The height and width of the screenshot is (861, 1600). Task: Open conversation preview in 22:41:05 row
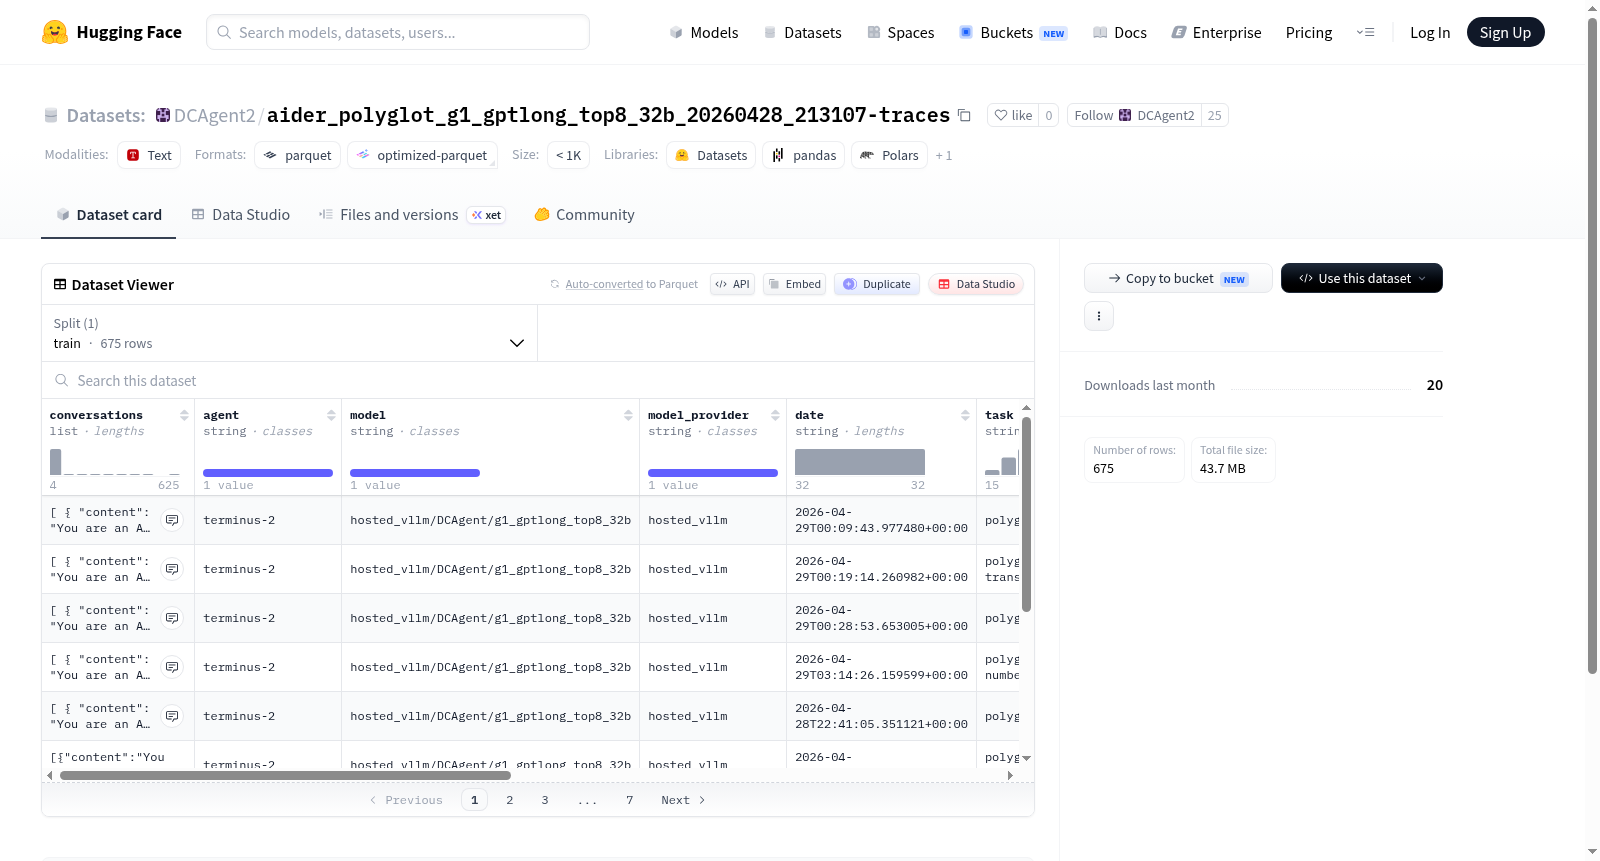click(172, 716)
